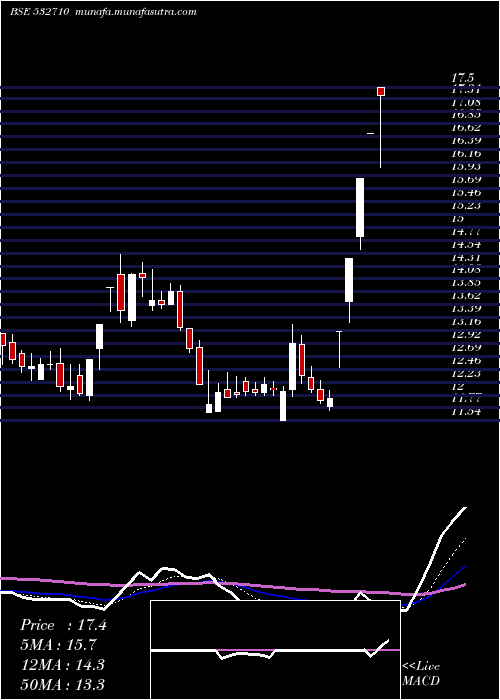Screen dimensions: 500x700
Task: Click the <<Live MACD label
Action: tap(421, 673)
